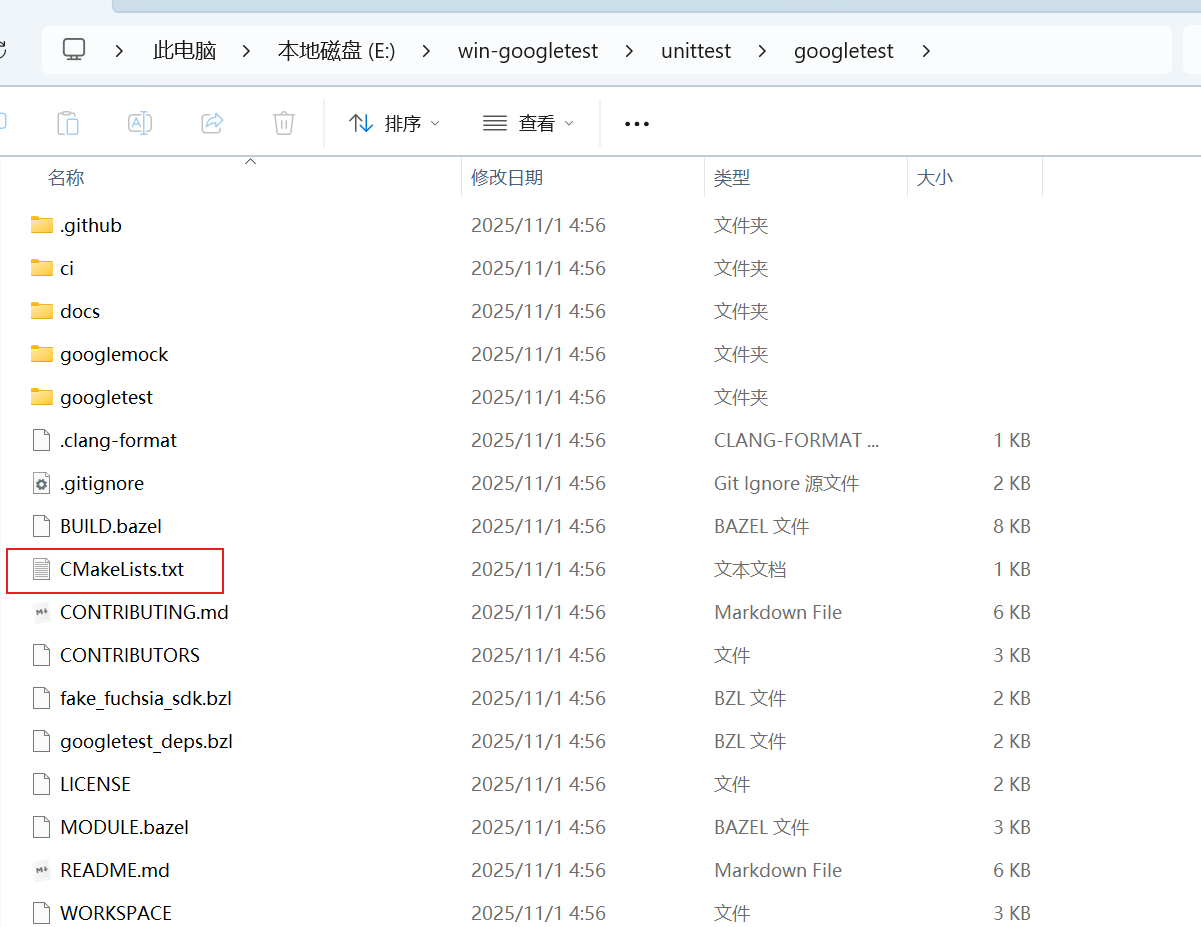Click googletest breadcrumb in address bar
The image size is (1201, 927).
click(x=844, y=50)
